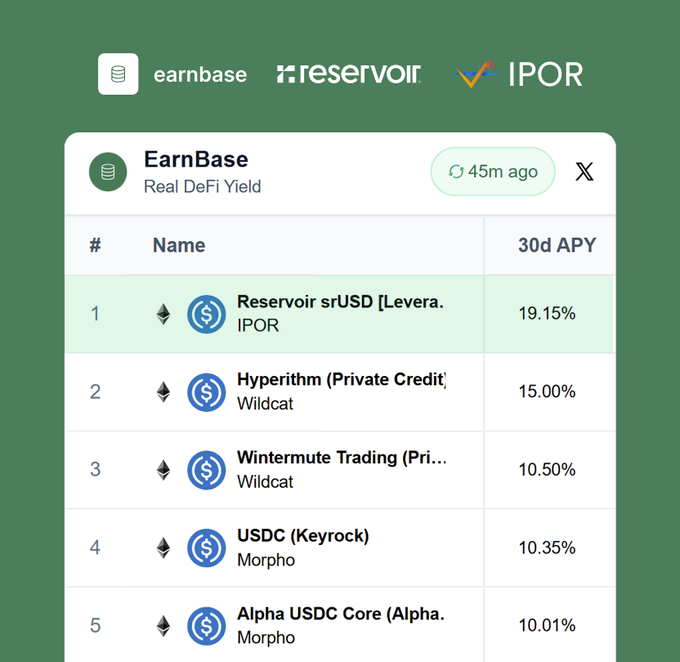
Task: Click the Wildcat label under Hyperithm
Action: (265, 404)
